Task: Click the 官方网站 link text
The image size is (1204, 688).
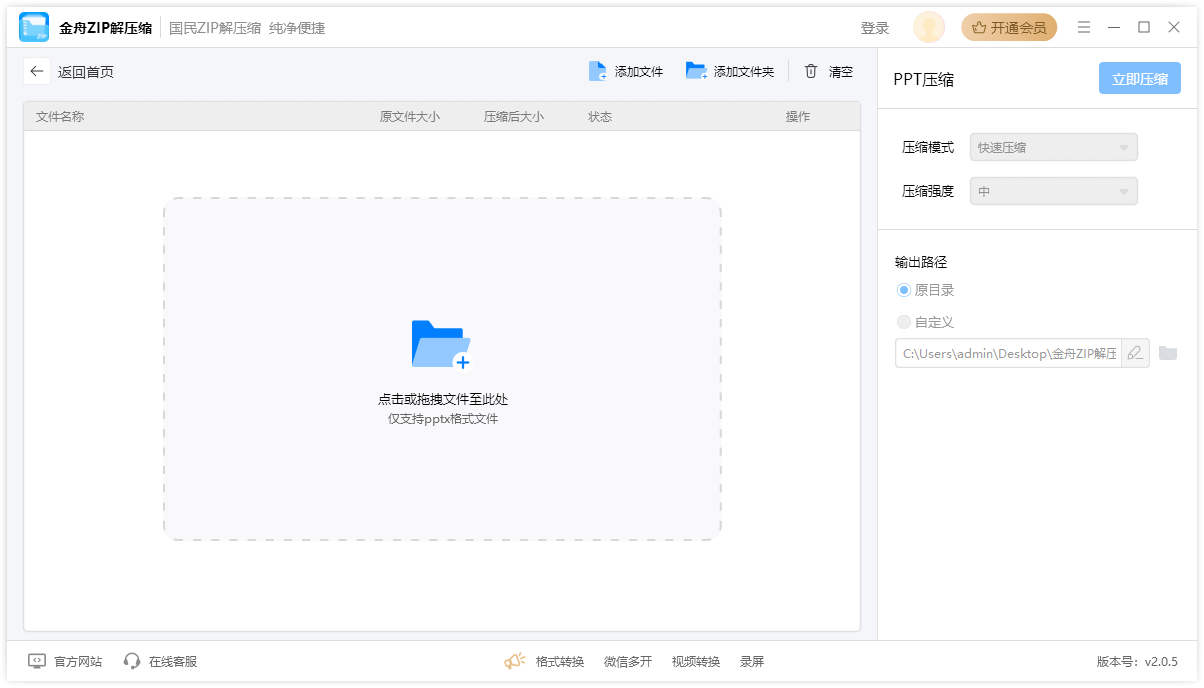Action: coord(78,662)
